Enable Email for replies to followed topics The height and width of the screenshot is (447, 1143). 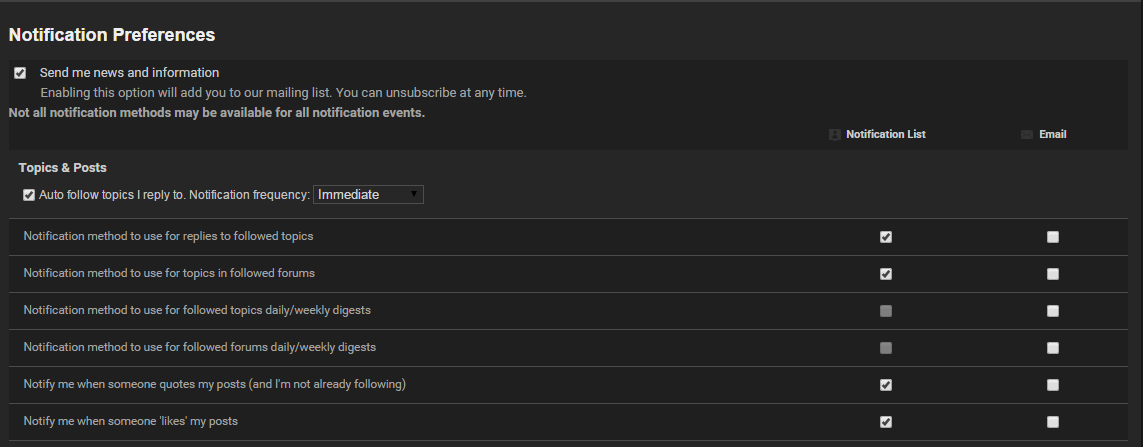(1053, 237)
